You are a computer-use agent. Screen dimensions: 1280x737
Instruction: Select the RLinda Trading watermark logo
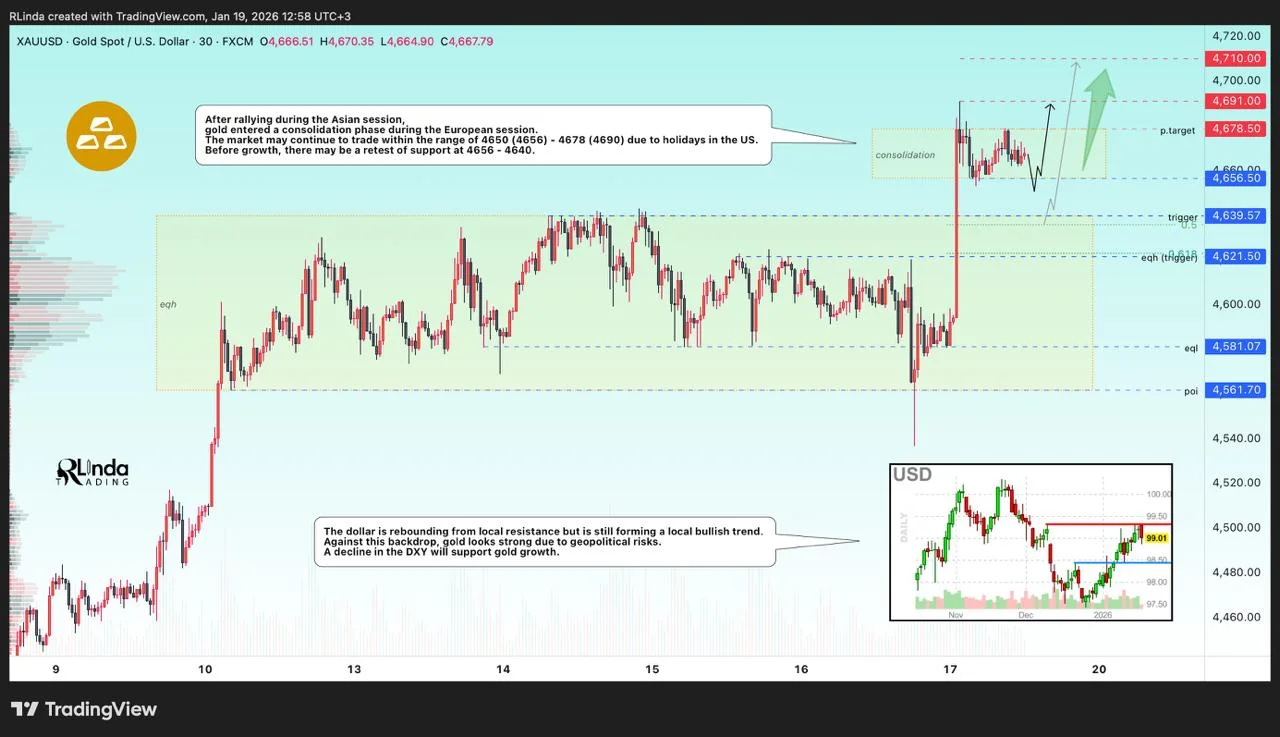click(91, 472)
